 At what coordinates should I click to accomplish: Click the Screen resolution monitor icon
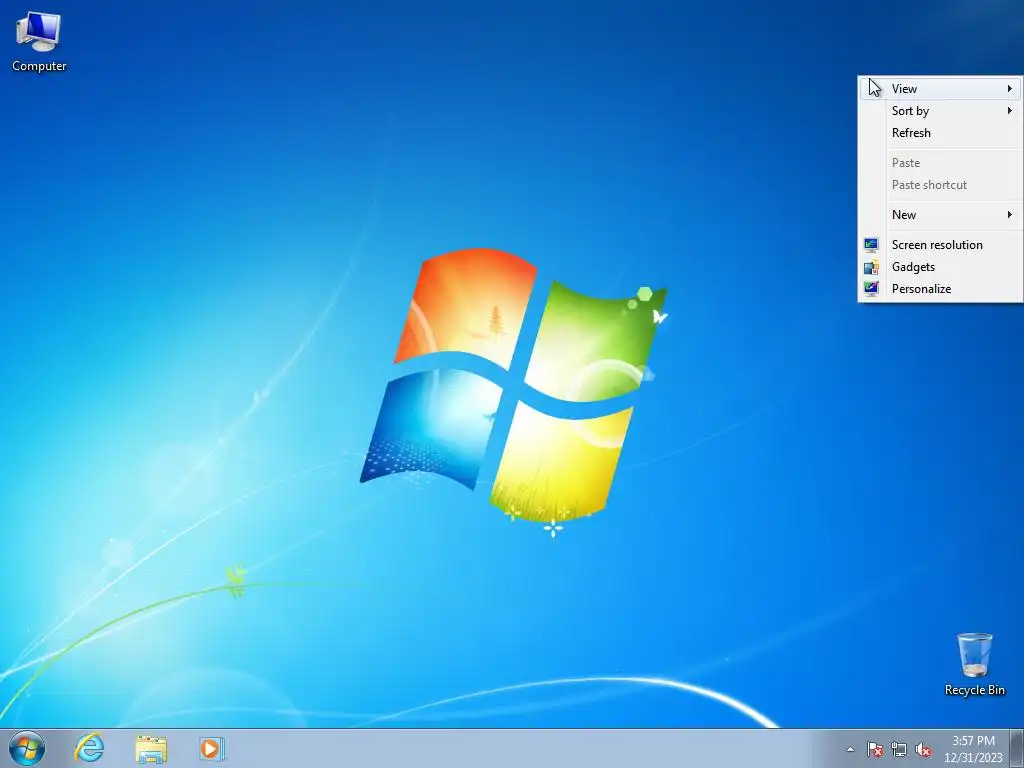[871, 245]
